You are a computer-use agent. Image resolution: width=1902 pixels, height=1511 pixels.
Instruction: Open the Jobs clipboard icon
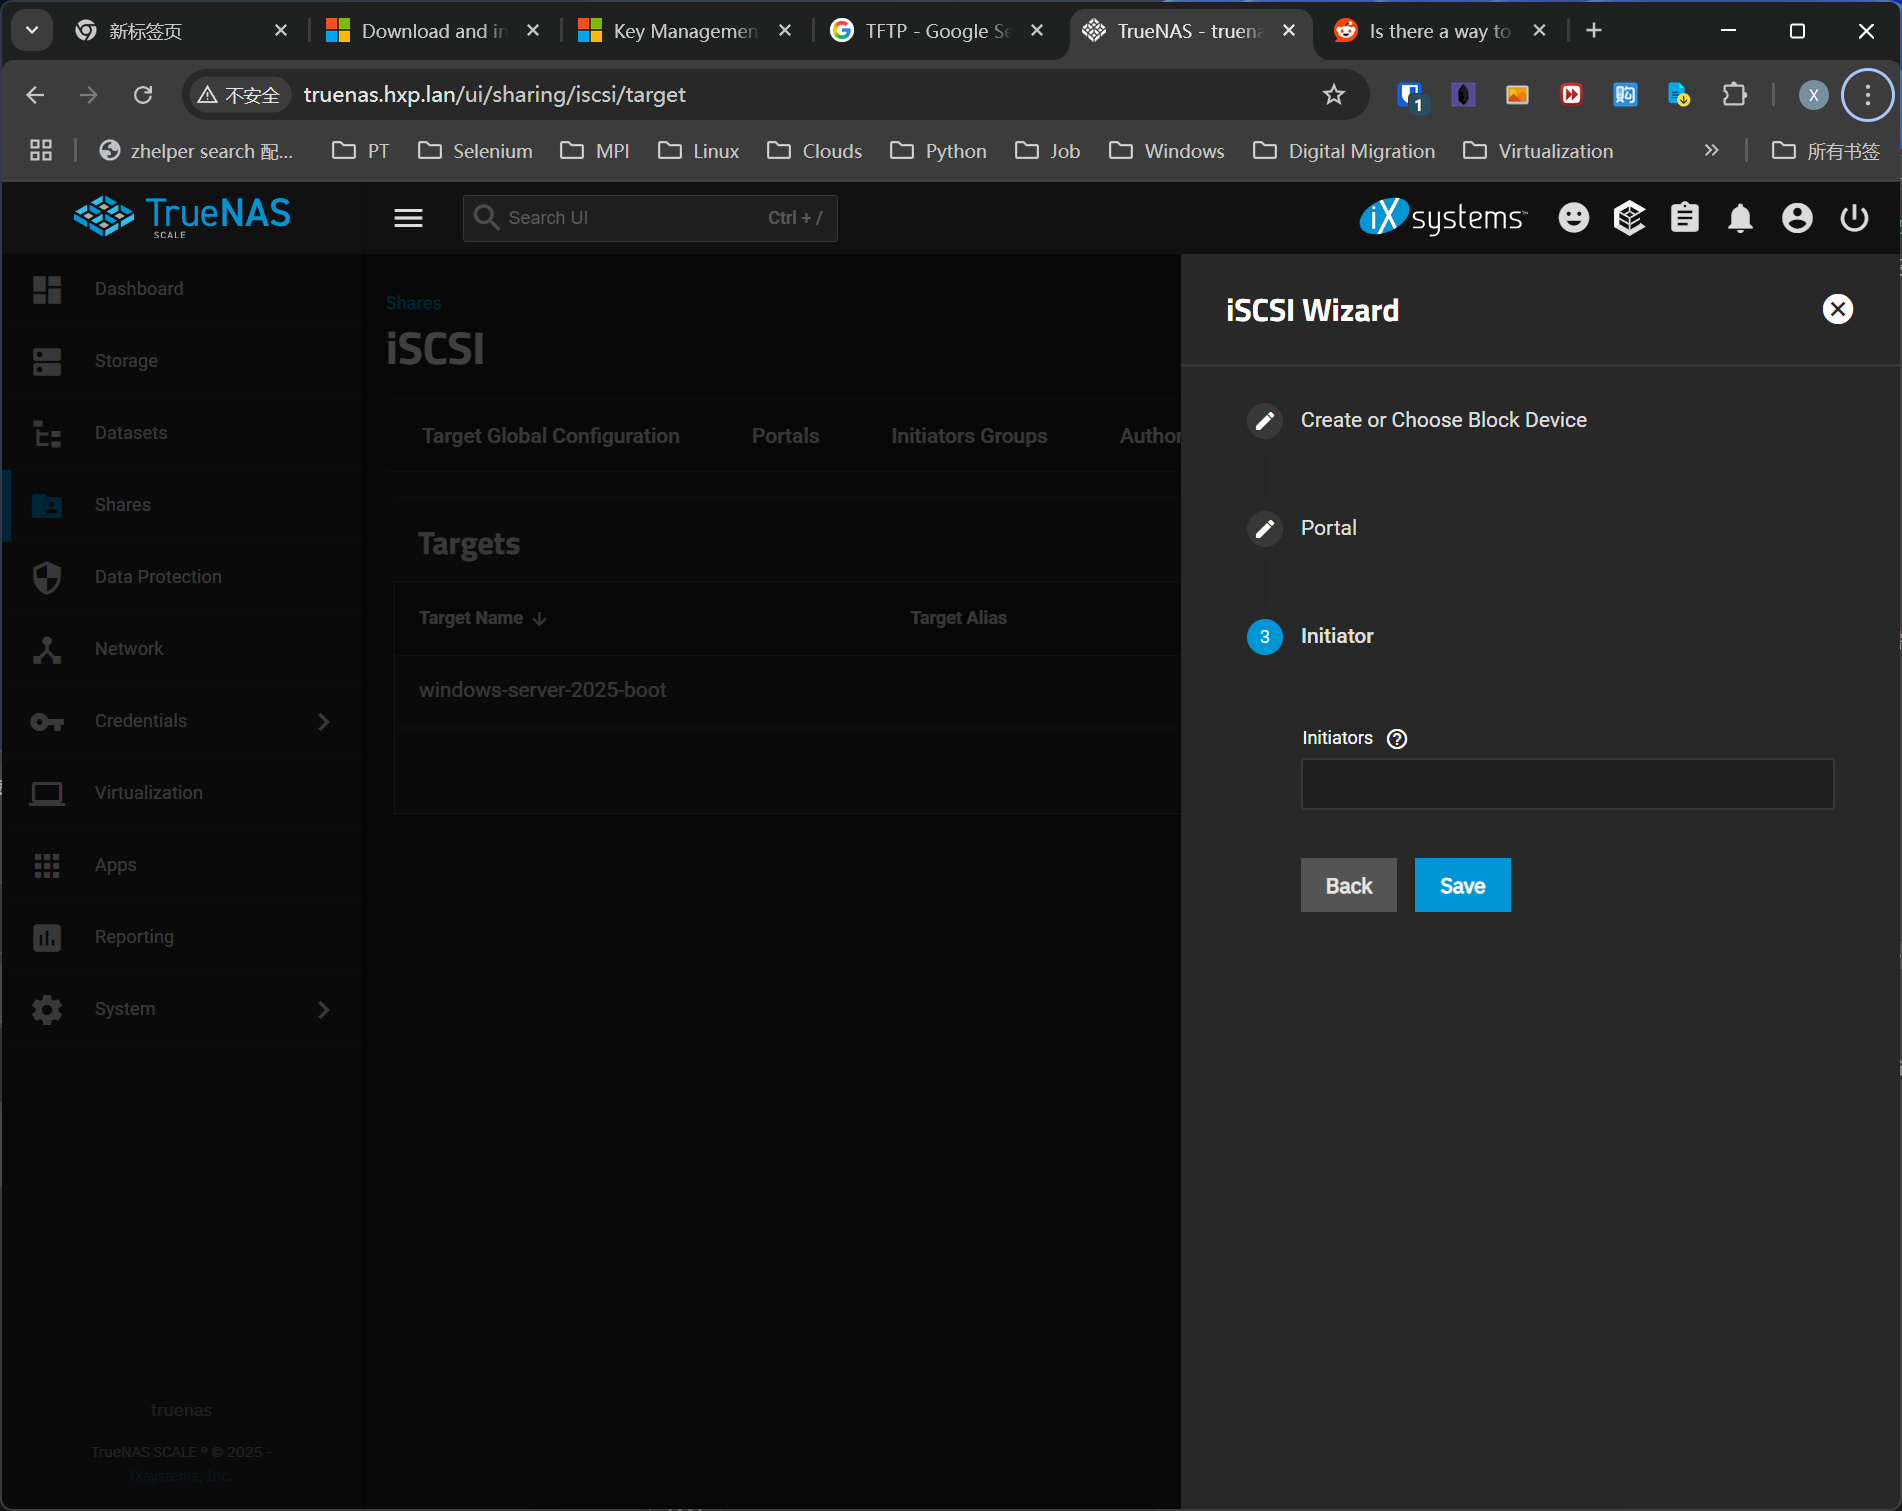pyautogui.click(x=1684, y=218)
